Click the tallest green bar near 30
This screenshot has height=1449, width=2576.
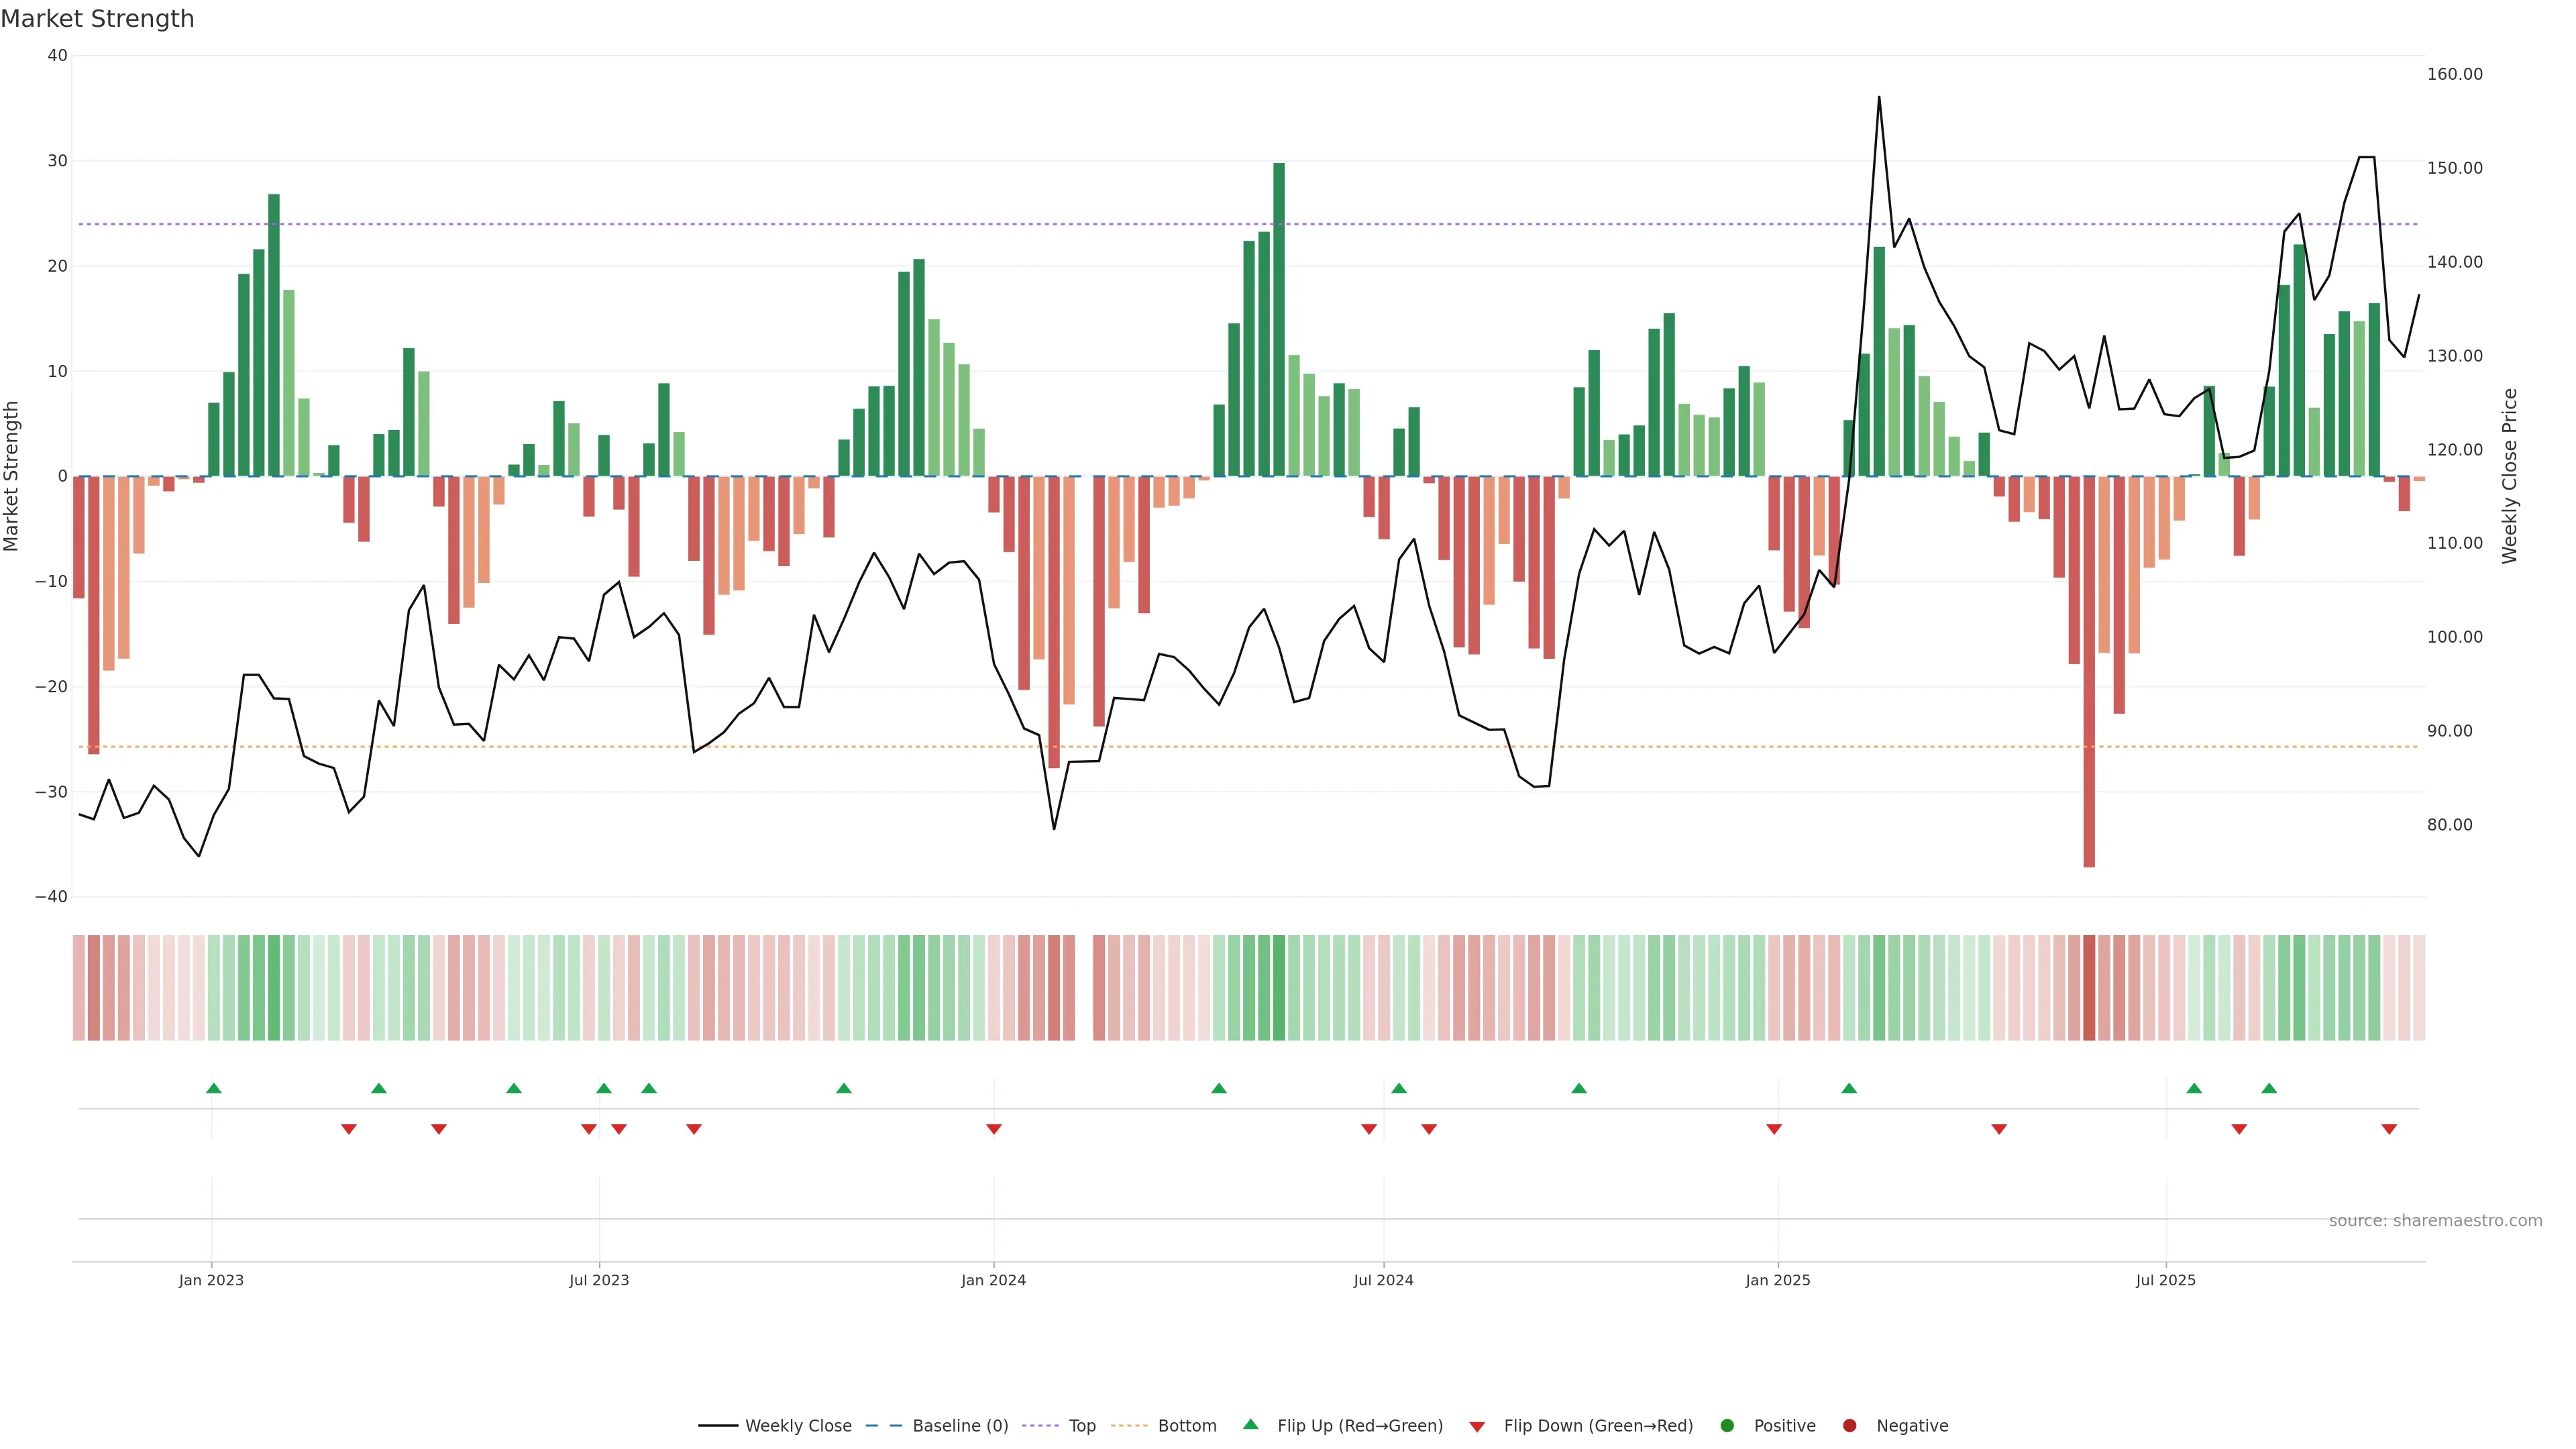[x=1279, y=320]
